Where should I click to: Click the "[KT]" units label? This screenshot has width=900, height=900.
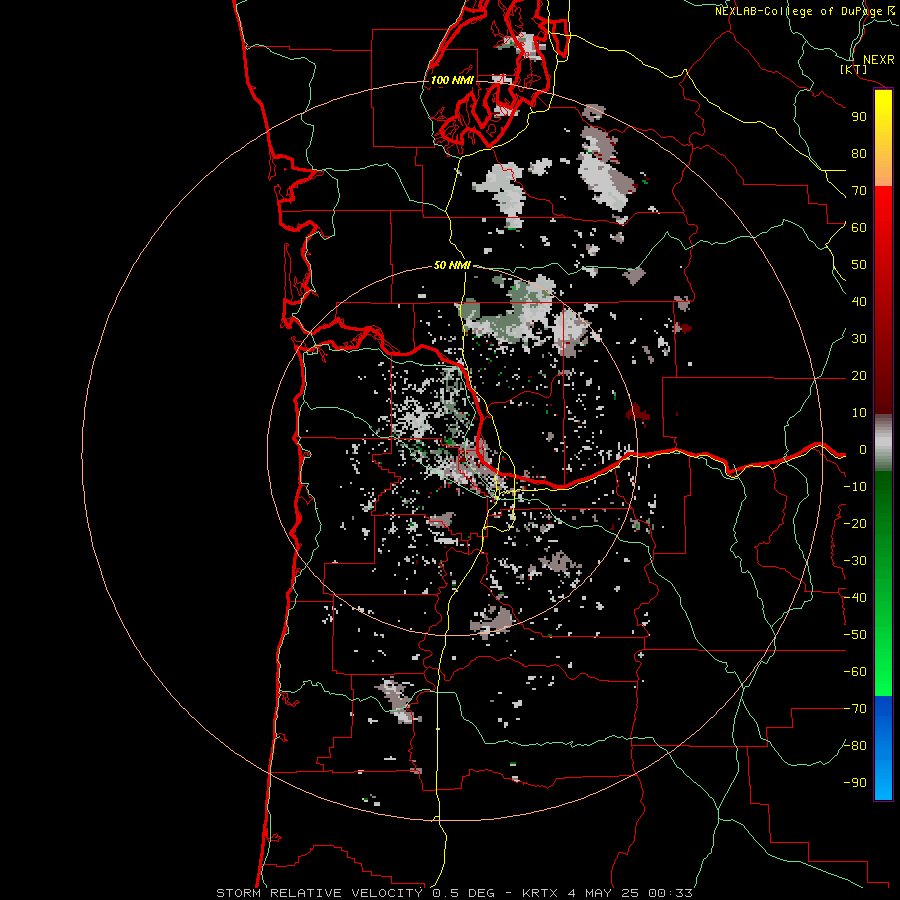click(854, 69)
